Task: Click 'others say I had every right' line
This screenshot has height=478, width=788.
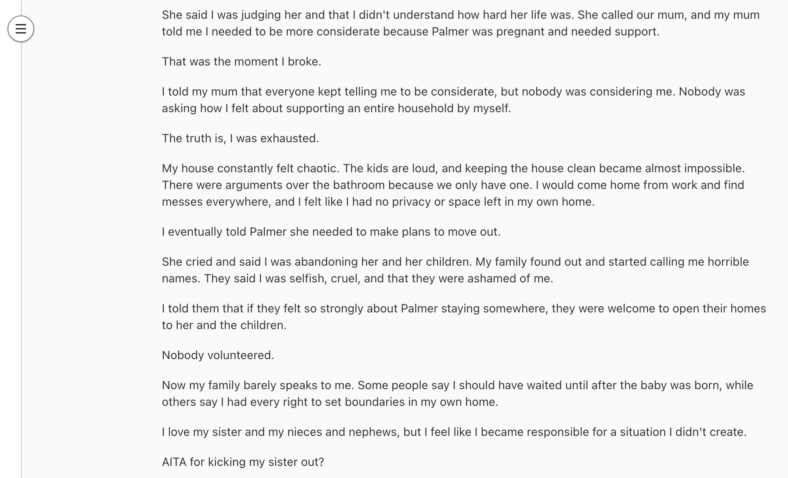Action: [x=330, y=402]
